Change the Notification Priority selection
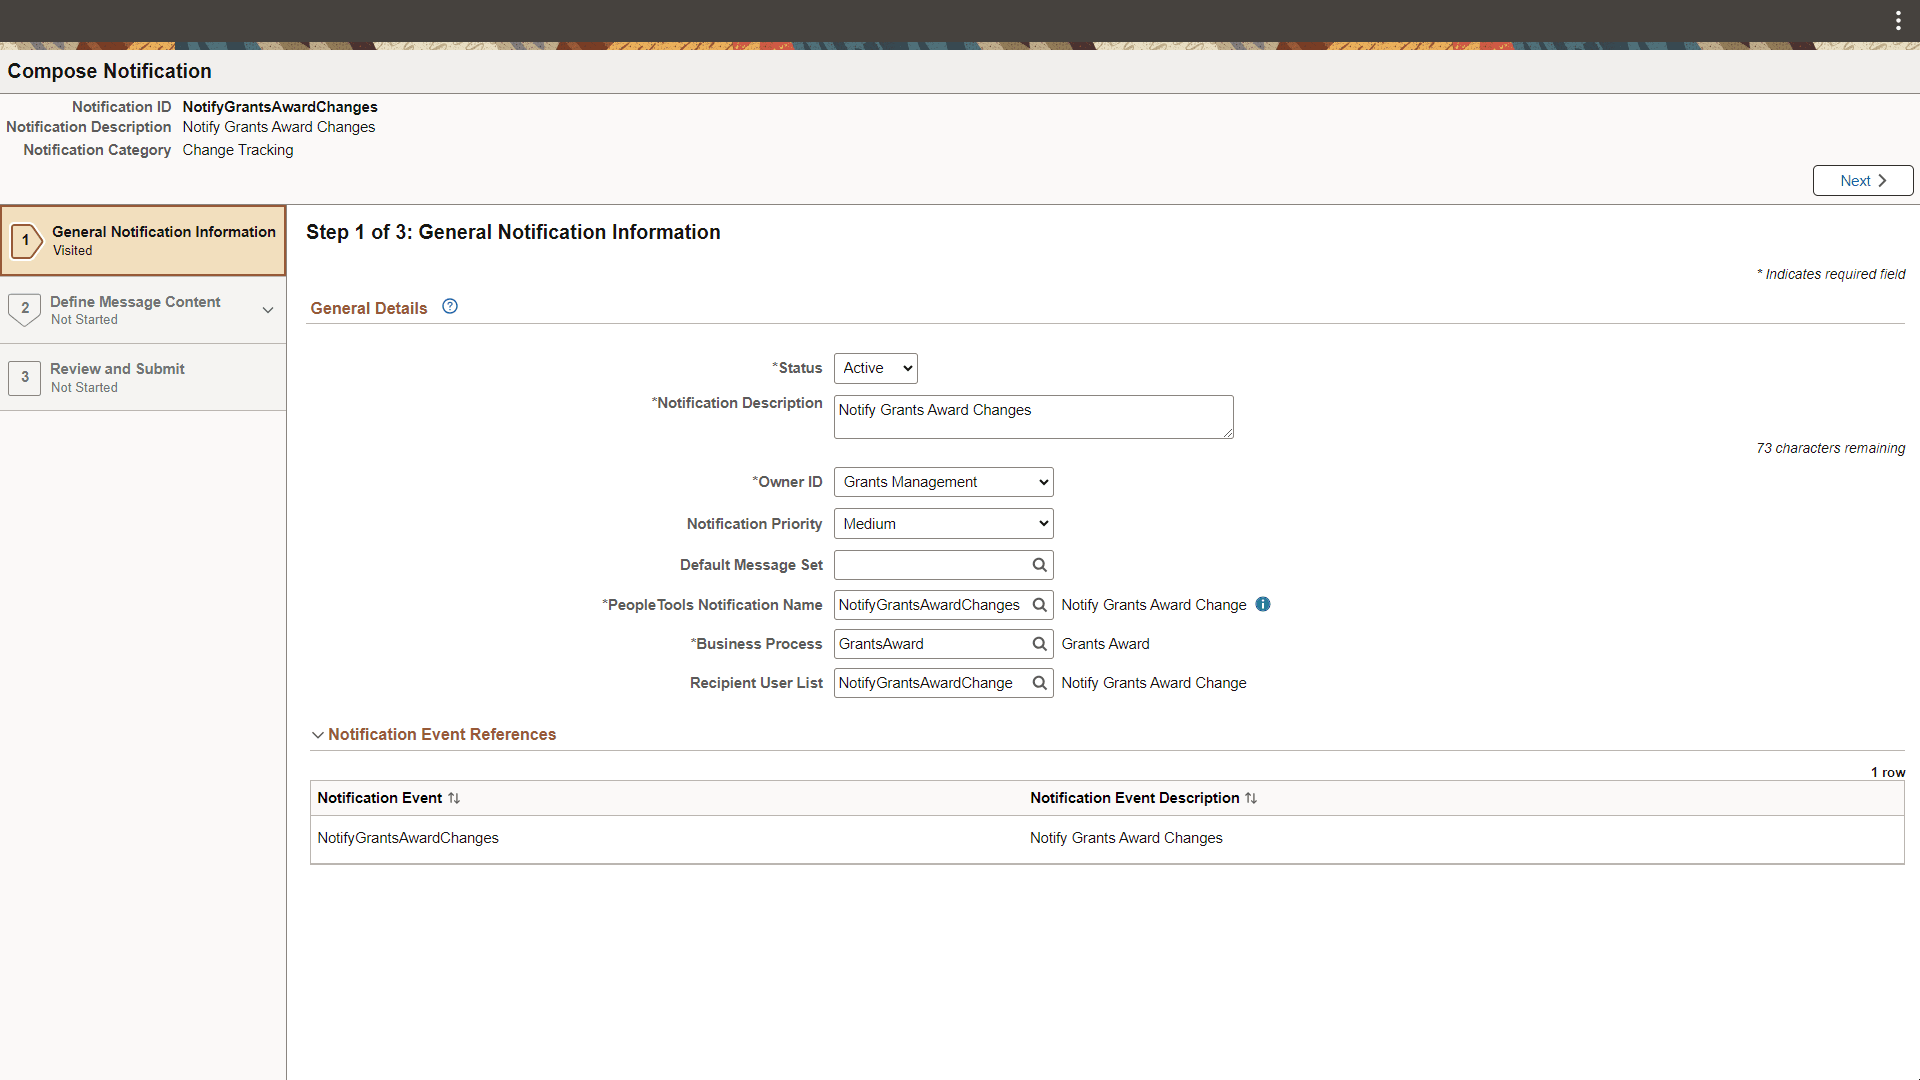This screenshot has width=1920, height=1080. point(942,523)
